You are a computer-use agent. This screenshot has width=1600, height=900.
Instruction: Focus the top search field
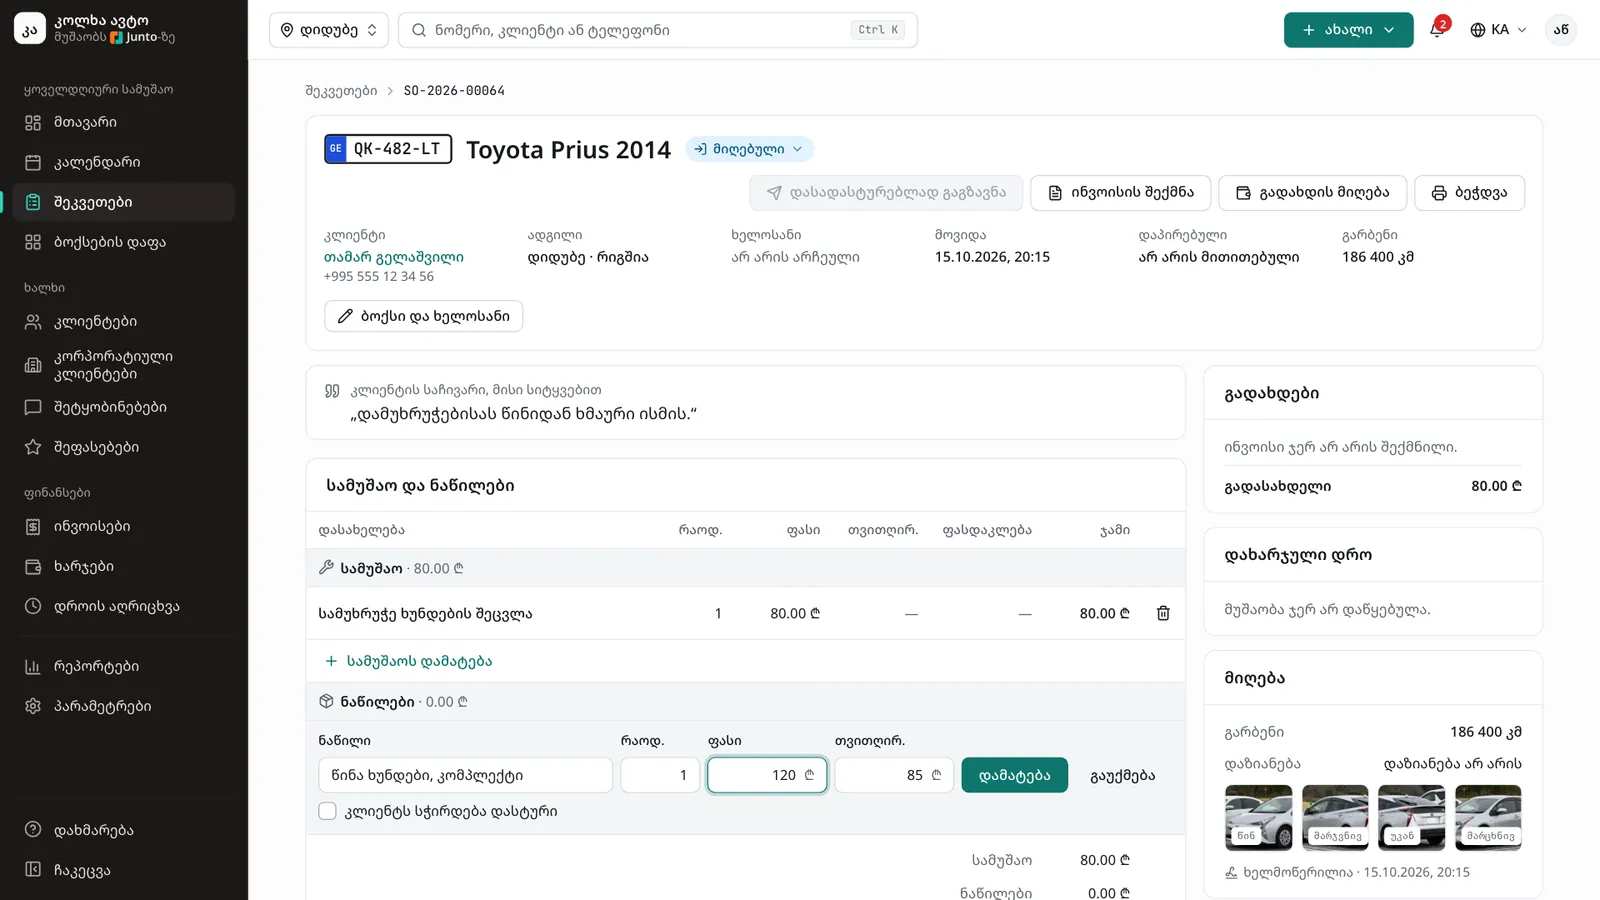[x=657, y=30]
